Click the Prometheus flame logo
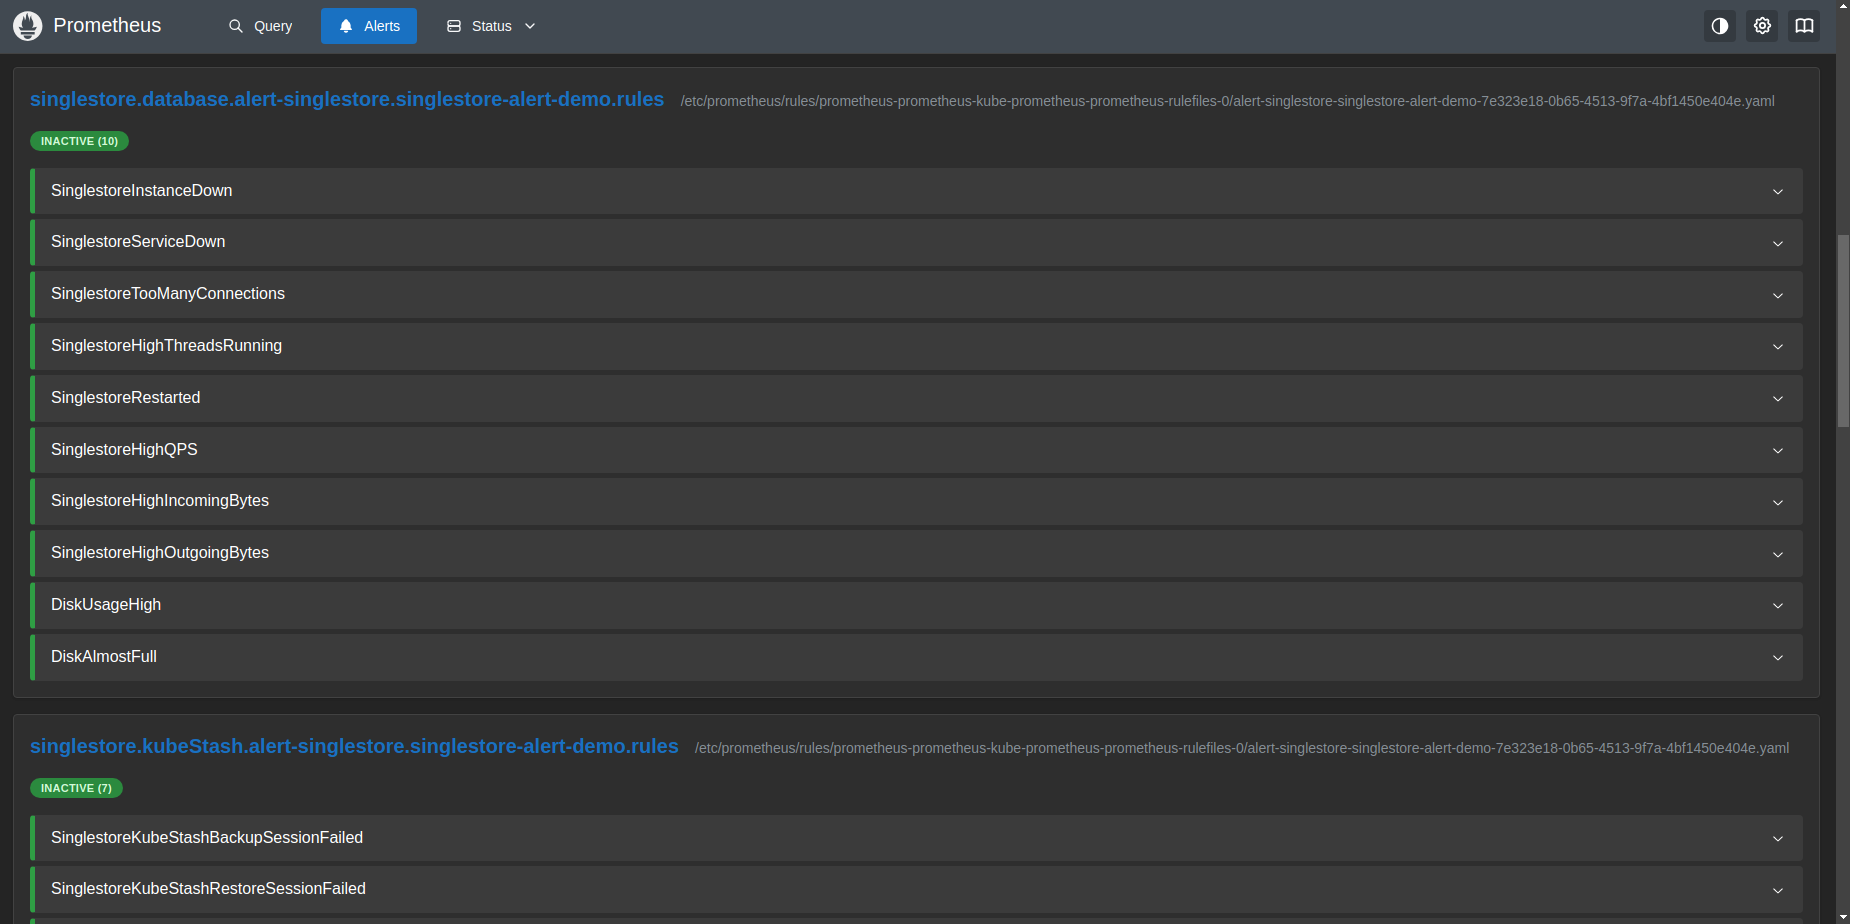 pyautogui.click(x=28, y=26)
